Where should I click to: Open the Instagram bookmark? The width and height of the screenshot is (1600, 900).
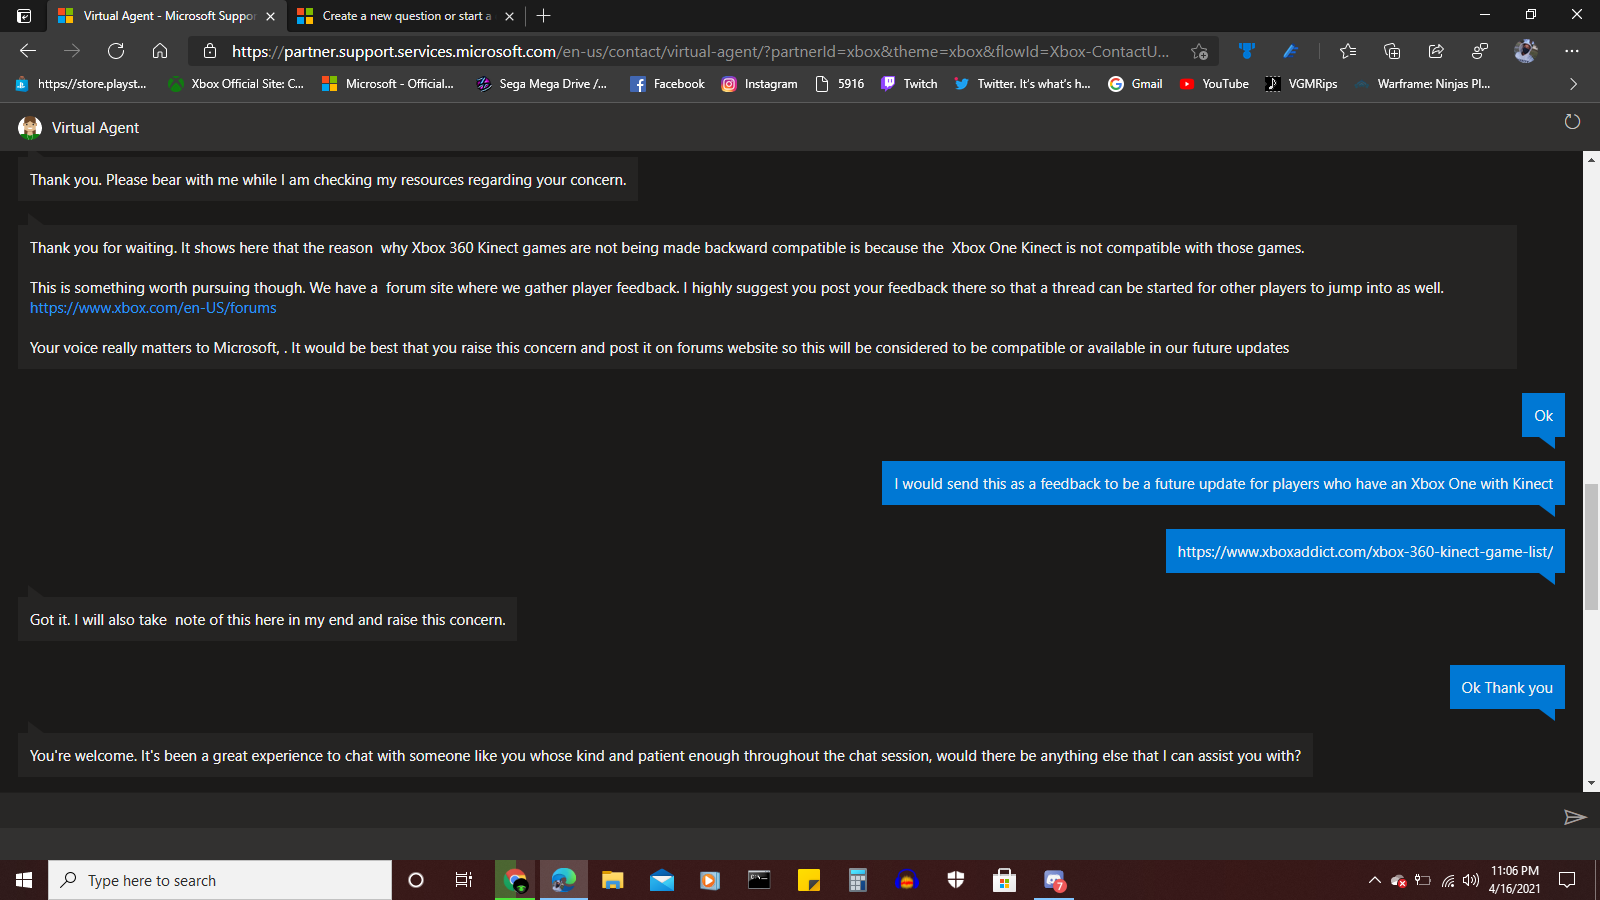[760, 84]
